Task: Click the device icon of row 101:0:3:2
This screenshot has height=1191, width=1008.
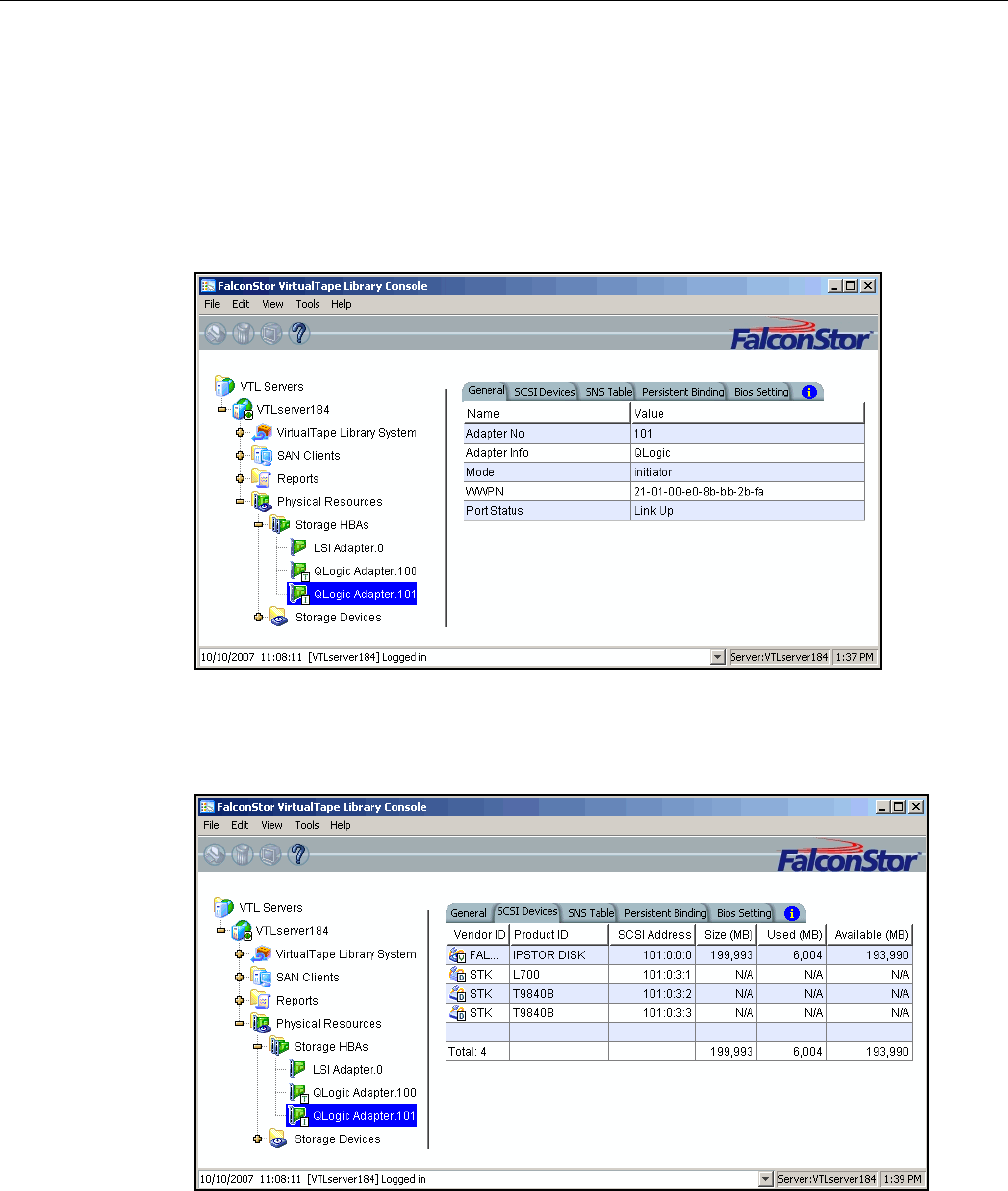Action: pos(457,994)
